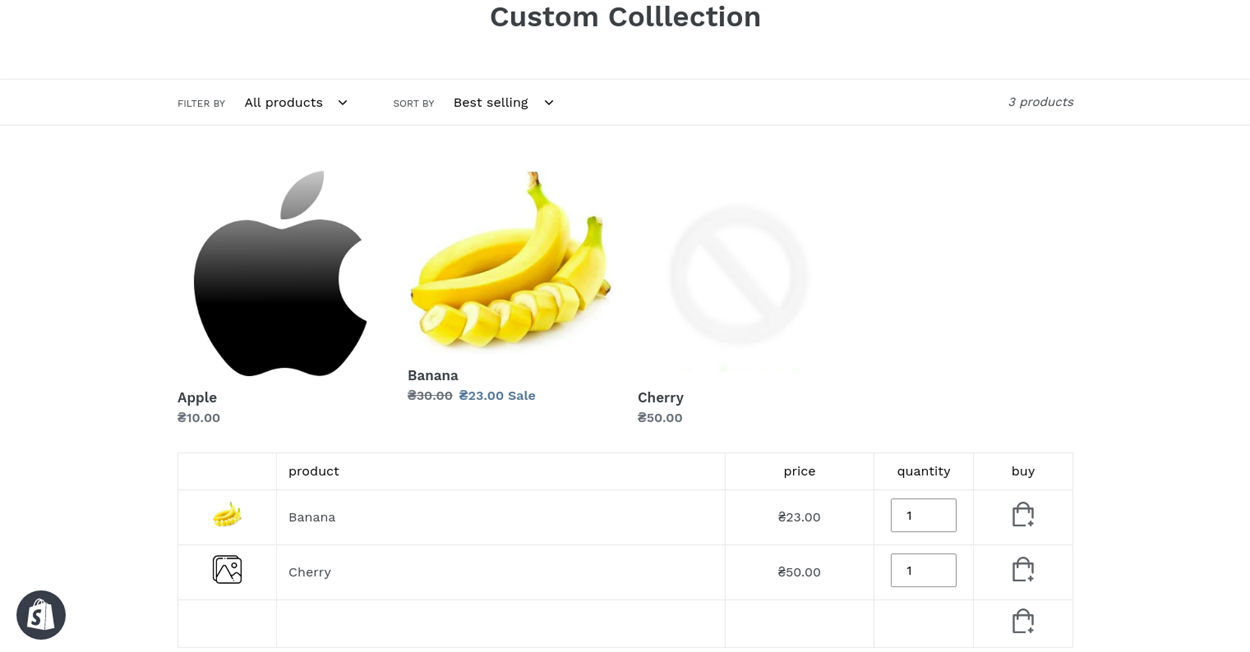
Task: Open the Cherry product title link
Action: coord(661,398)
